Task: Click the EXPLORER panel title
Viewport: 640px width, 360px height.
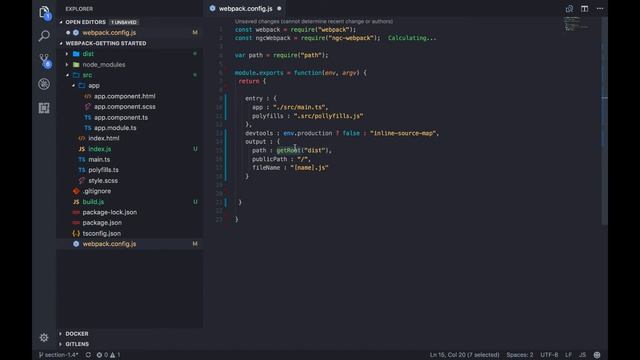Action: click(x=79, y=9)
